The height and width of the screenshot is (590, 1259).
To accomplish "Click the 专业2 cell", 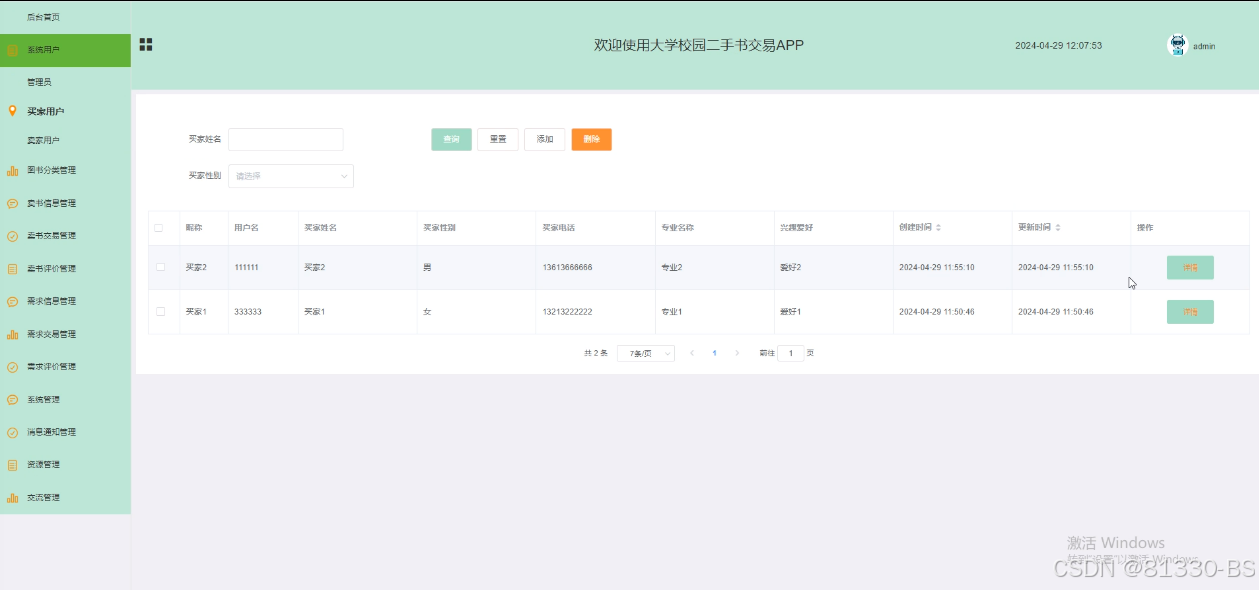I will pos(672,268).
